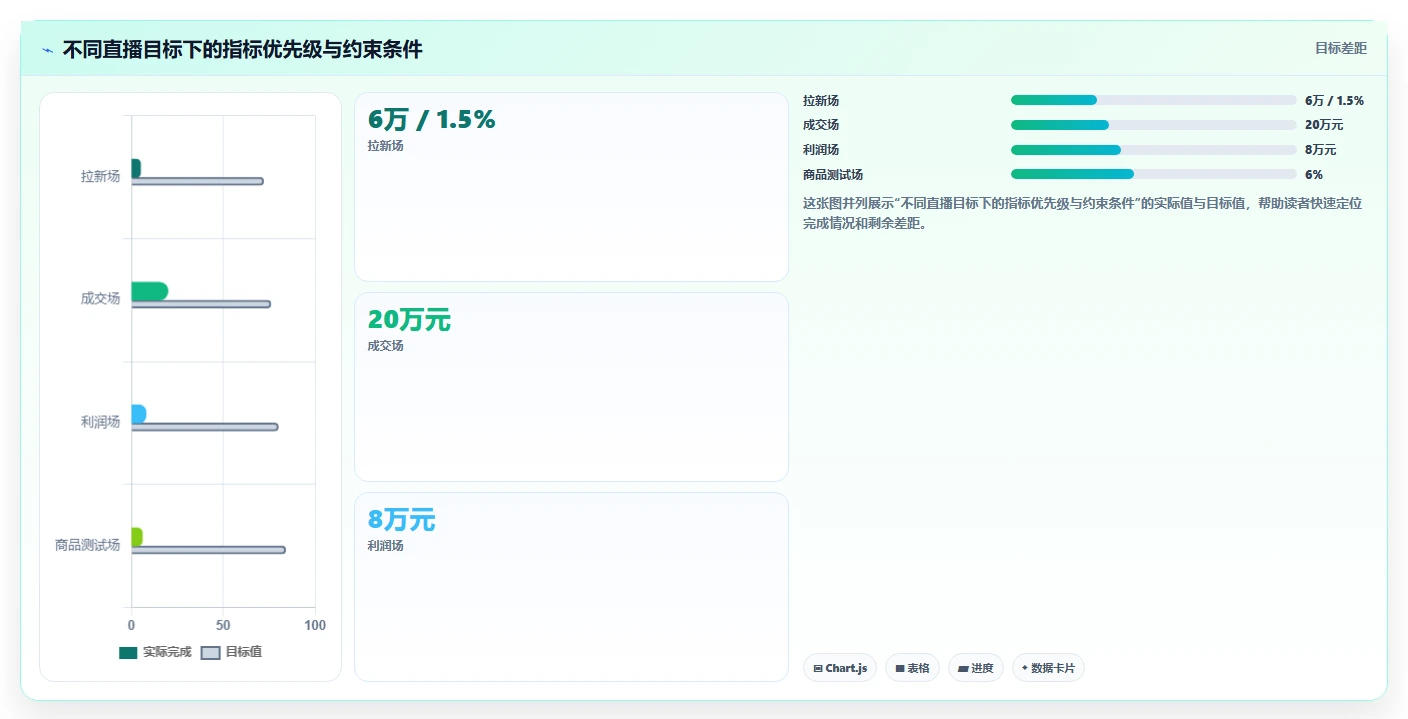1408x719 pixels.
Task: Click the x-axis value 50
Action: click(223, 625)
